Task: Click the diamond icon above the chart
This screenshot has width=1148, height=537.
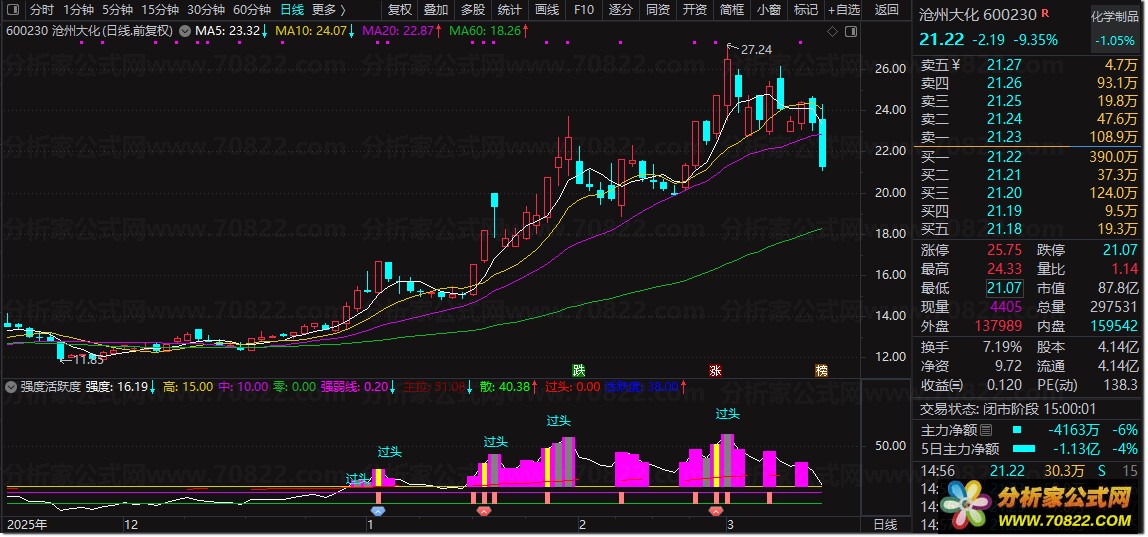Action: [x=832, y=32]
